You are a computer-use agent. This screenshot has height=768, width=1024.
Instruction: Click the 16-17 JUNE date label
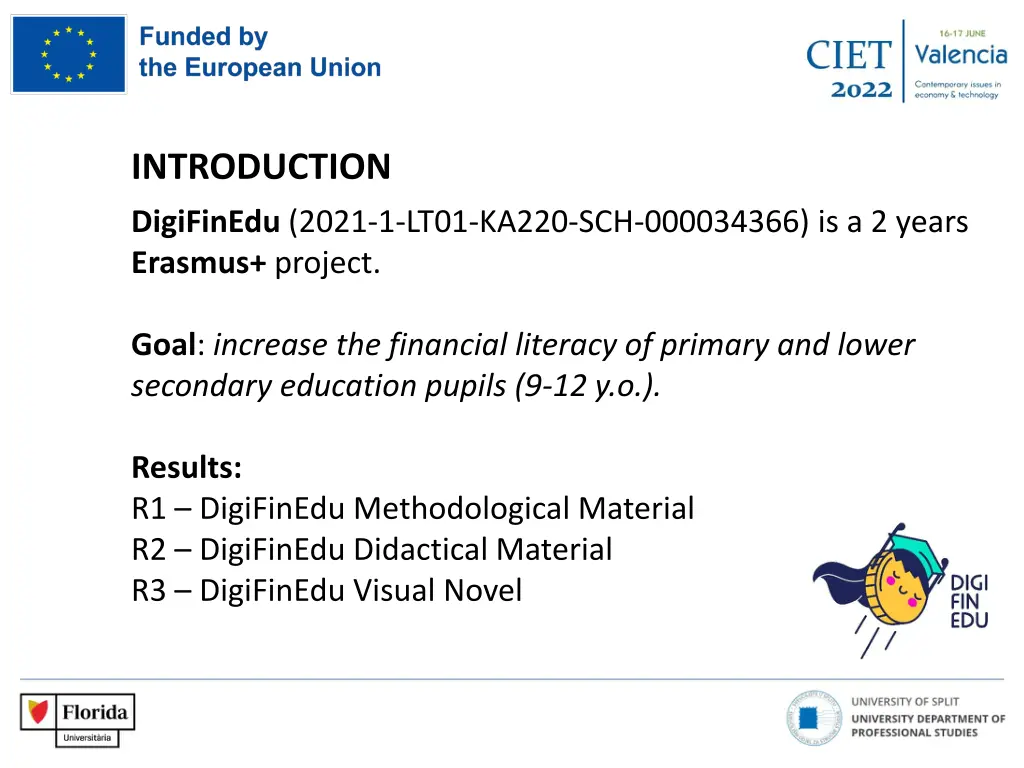963,33
